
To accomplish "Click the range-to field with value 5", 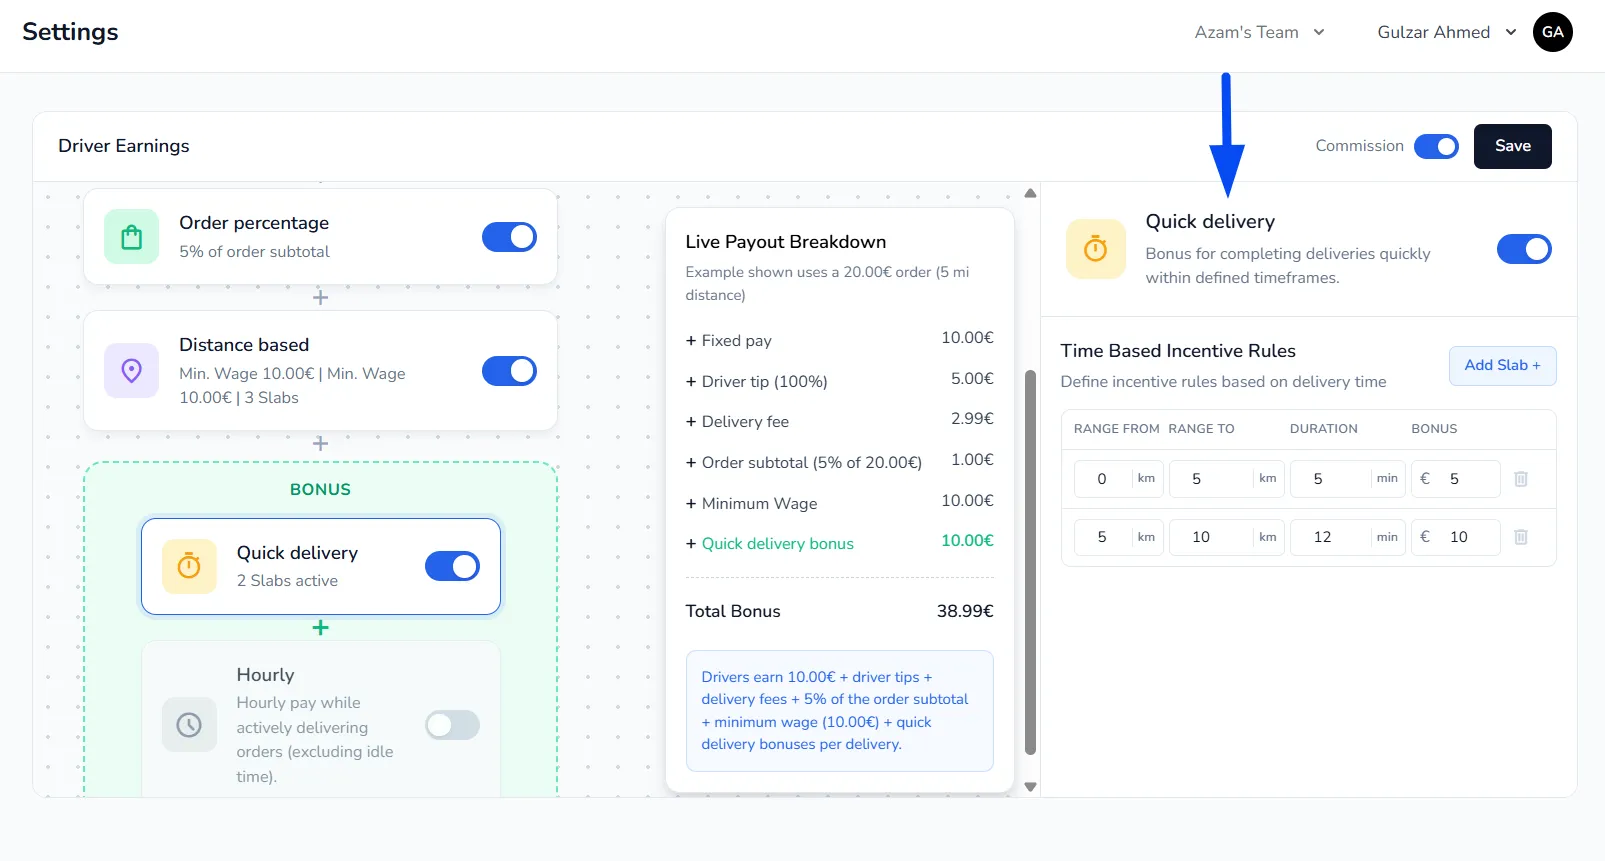I will (1227, 479).
